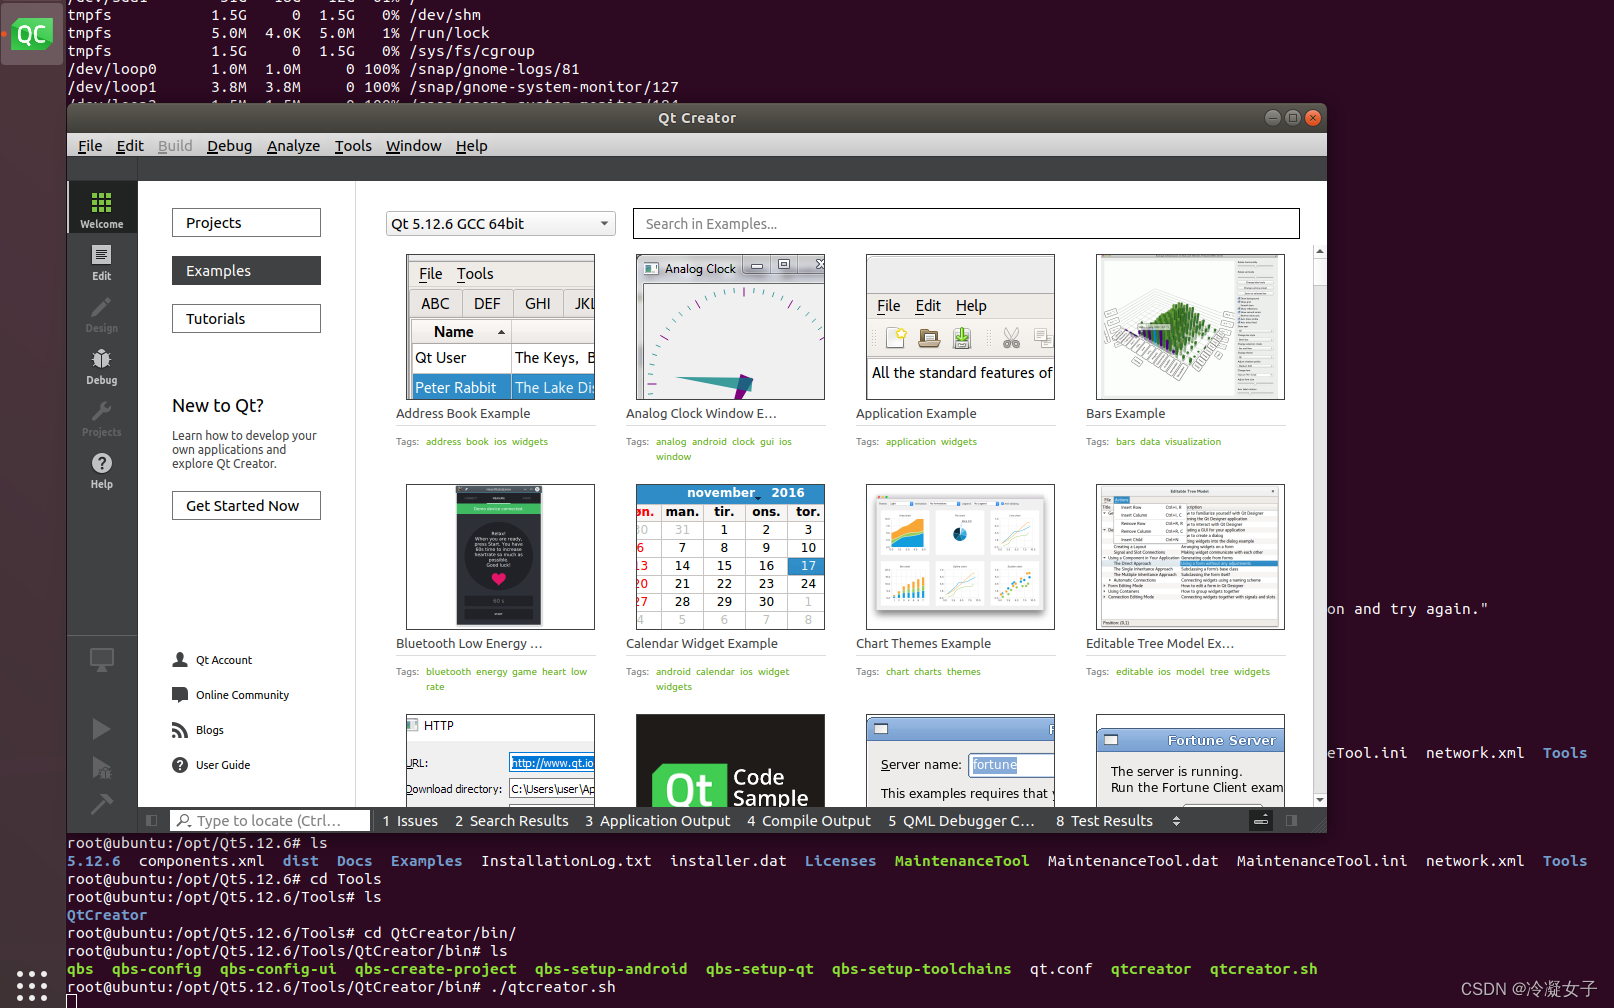
Task: Open Projects mode in sidebar
Action: (x=102, y=418)
